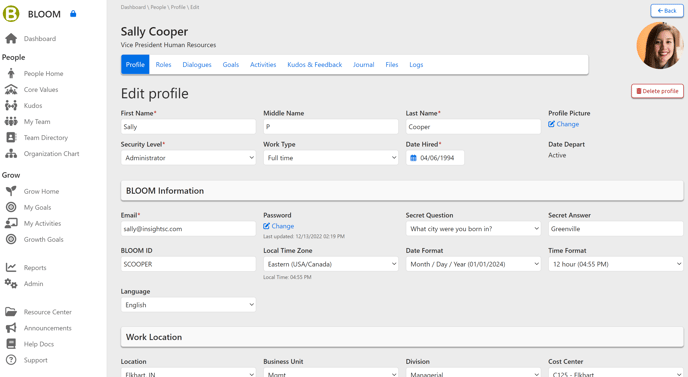This screenshot has width=688, height=377.
Task: Open the Local Time Zone dropdown
Action: pos(330,264)
